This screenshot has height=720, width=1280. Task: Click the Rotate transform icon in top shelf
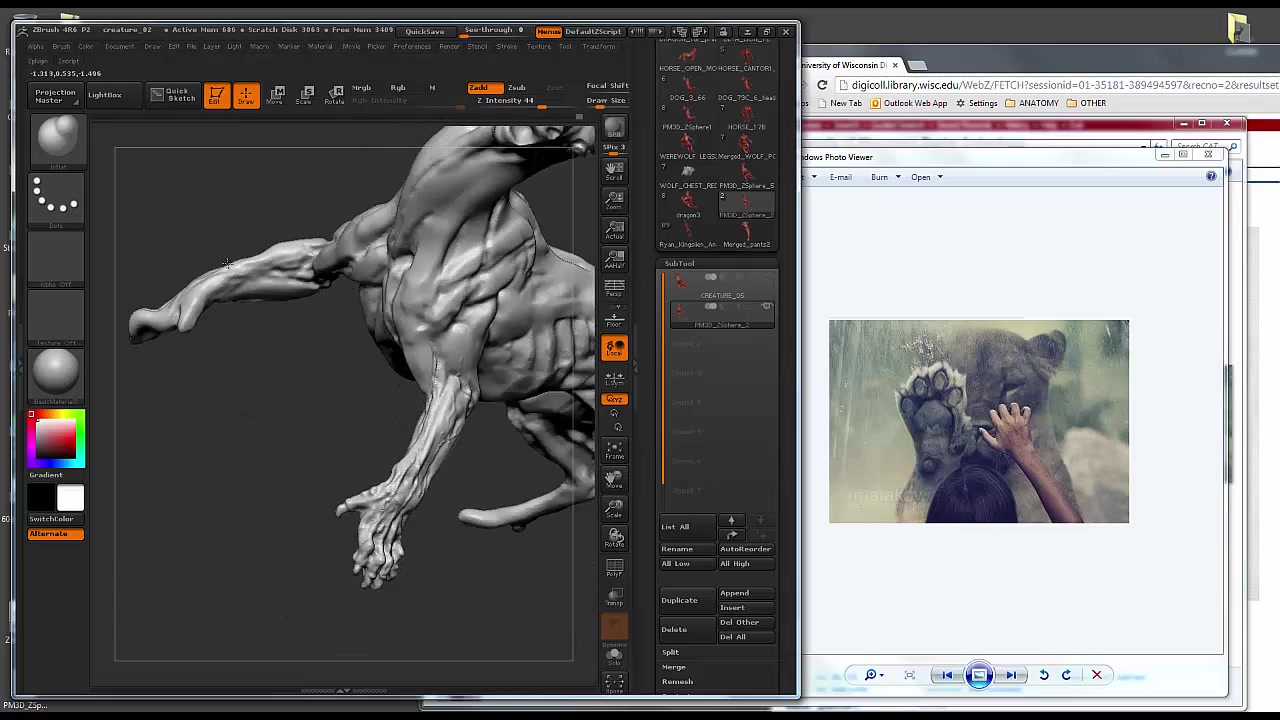tap(336, 95)
